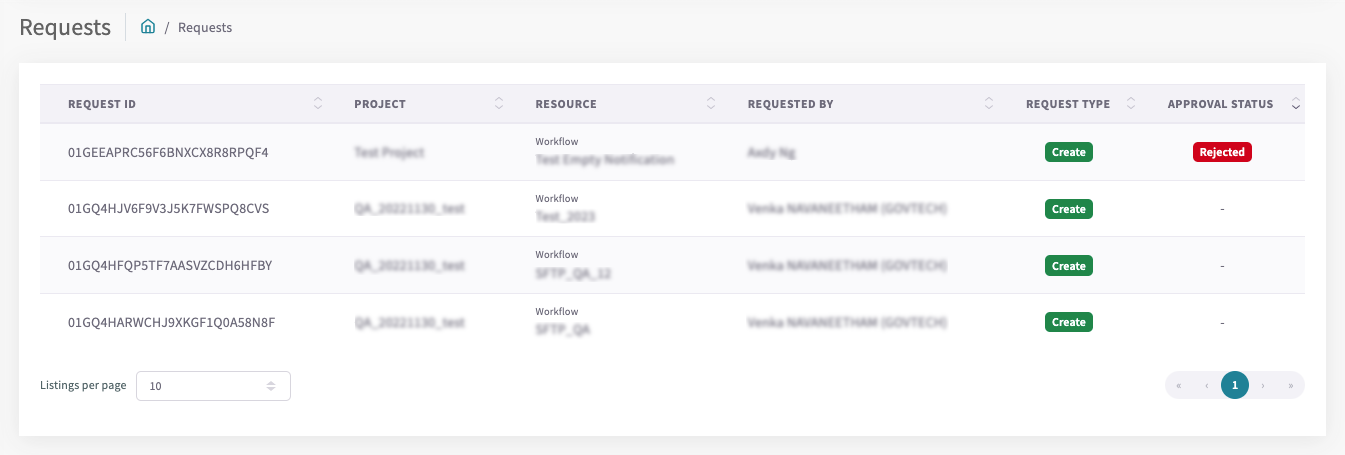Image resolution: width=1345 pixels, height=455 pixels.
Task: Sort table by Resource column
Action: tap(711, 104)
